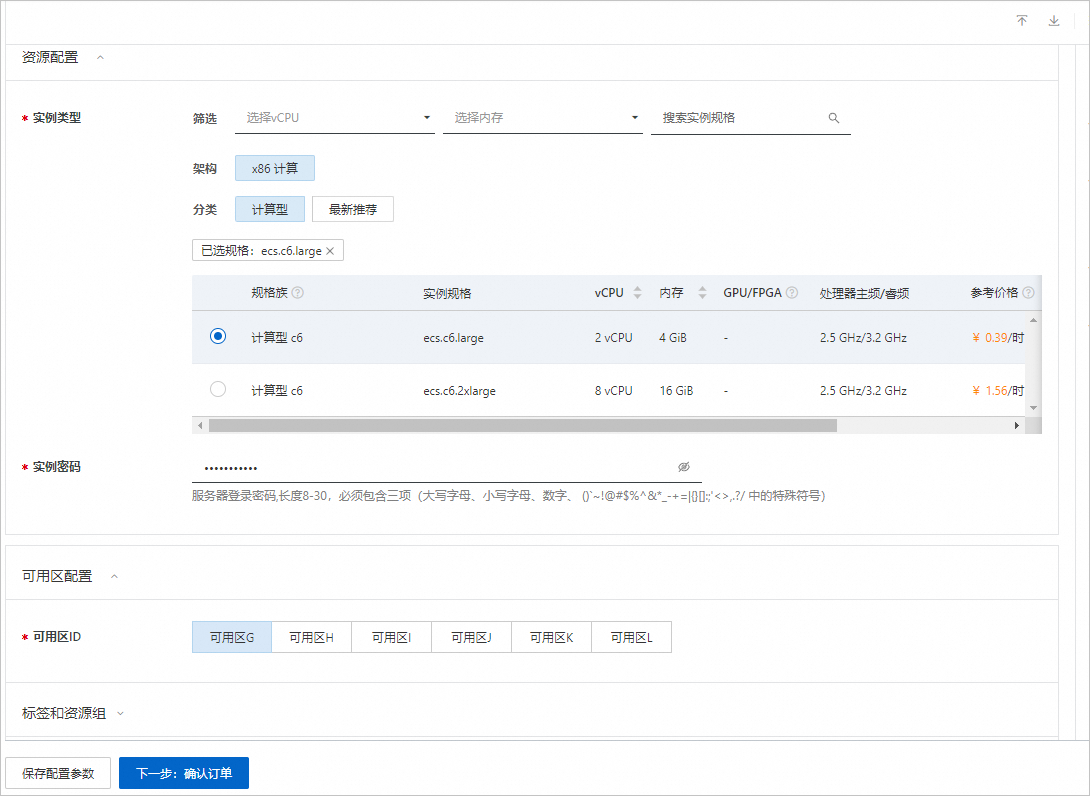Select the ecs.c6.large radio button

218,336
